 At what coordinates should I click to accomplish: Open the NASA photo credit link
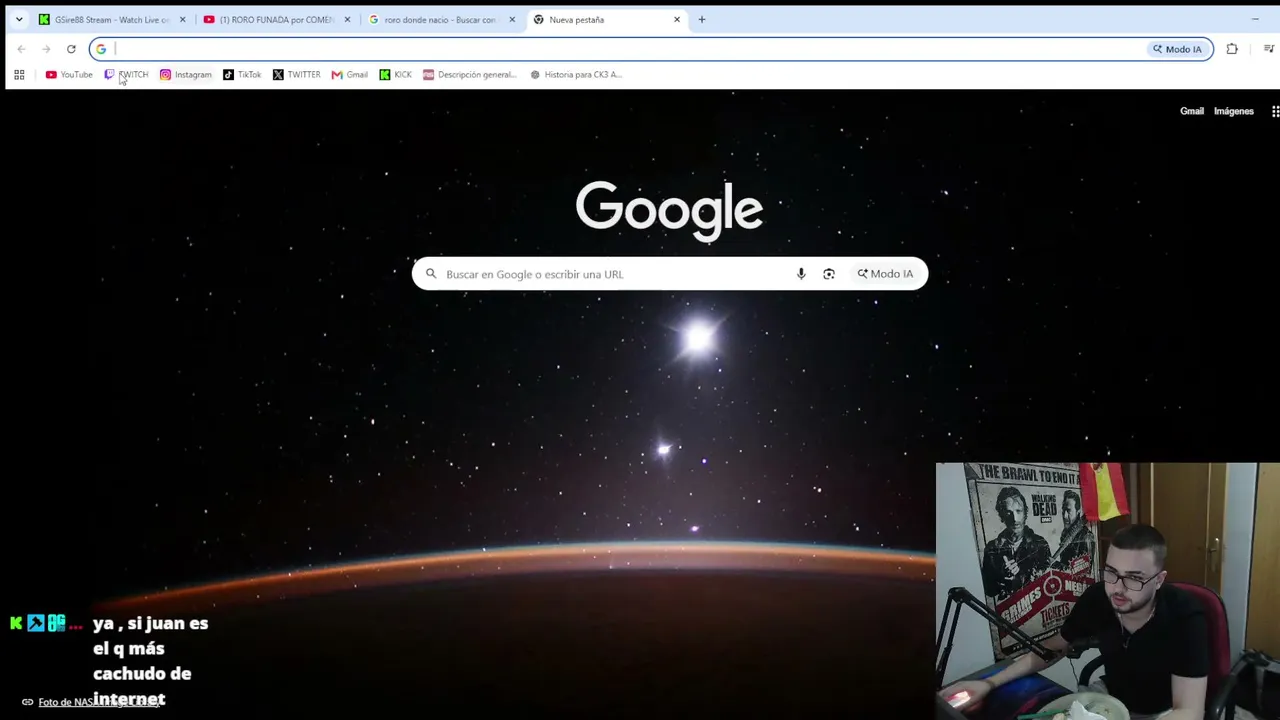click(x=98, y=702)
